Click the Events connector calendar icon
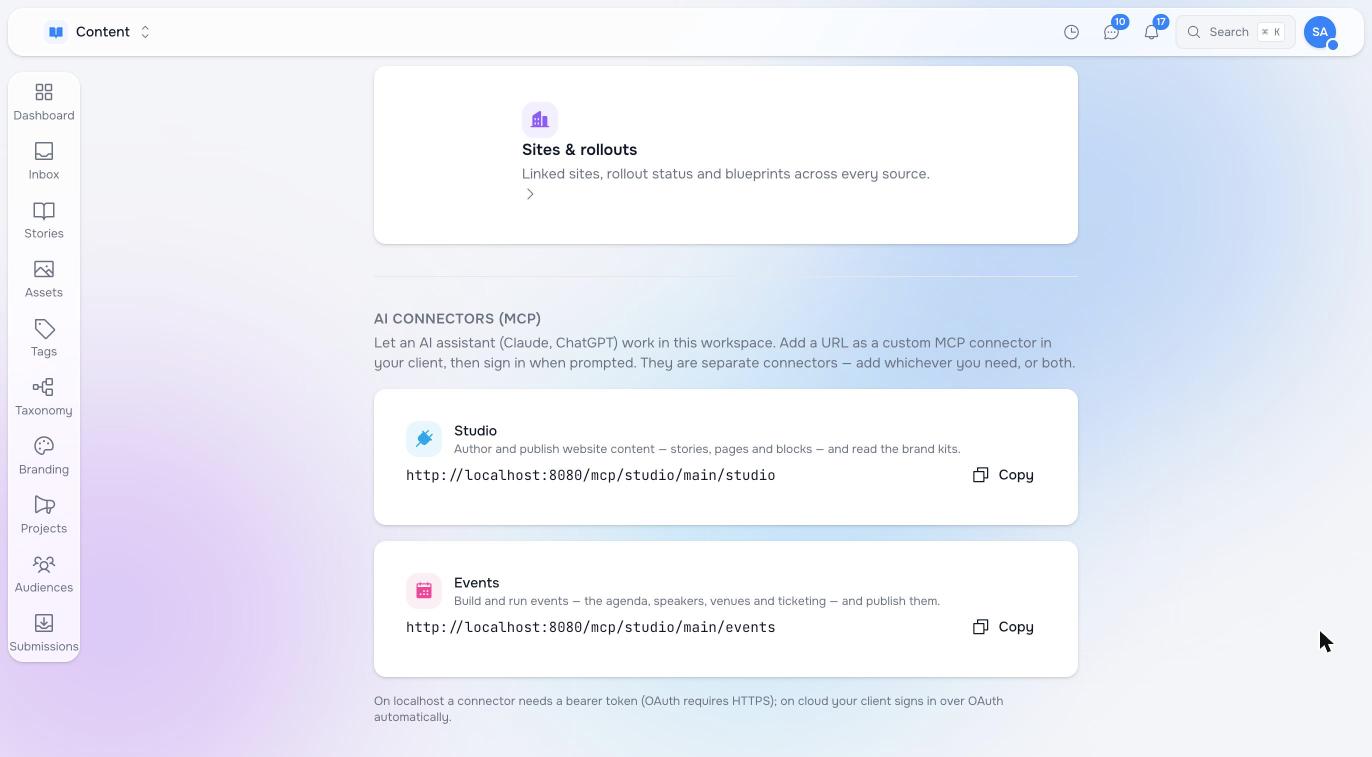 pyautogui.click(x=424, y=591)
